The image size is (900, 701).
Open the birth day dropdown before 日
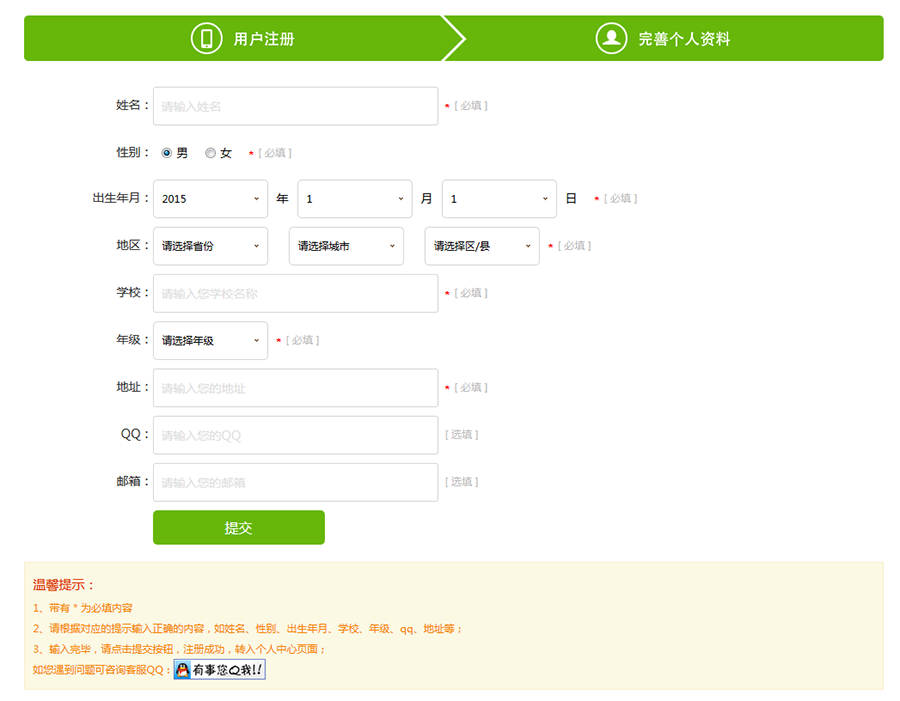[x=499, y=199]
